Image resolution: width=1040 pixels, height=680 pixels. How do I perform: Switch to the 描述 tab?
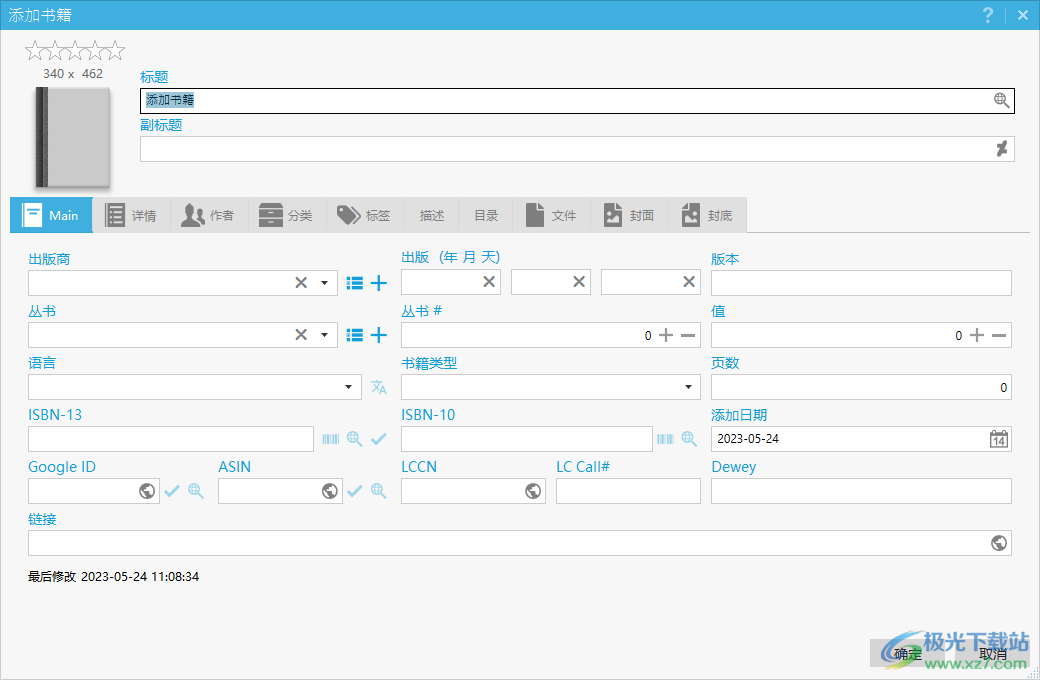click(432, 215)
